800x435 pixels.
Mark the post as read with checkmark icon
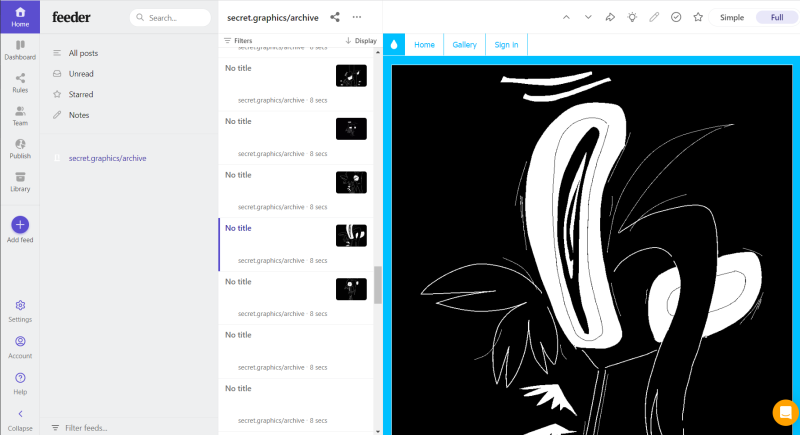[676, 17]
